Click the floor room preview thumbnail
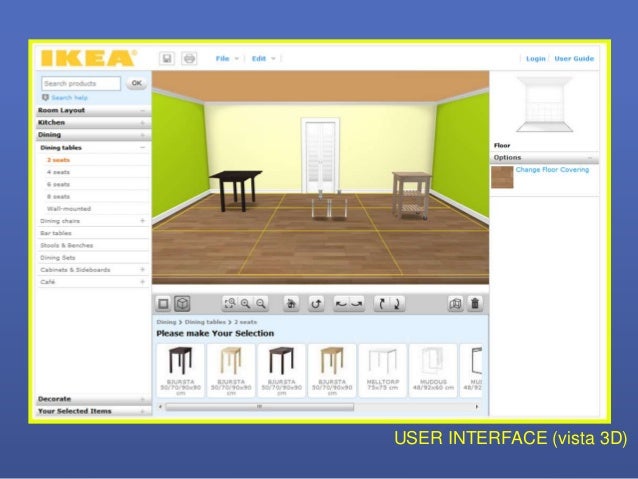Screen dimensions: 638x479 click(544, 105)
